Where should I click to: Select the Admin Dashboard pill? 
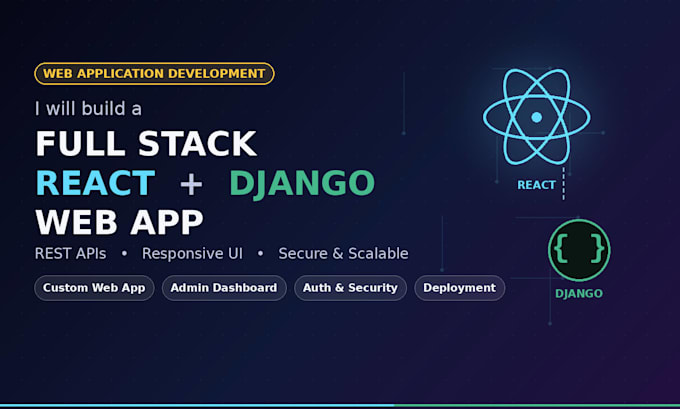click(x=224, y=288)
